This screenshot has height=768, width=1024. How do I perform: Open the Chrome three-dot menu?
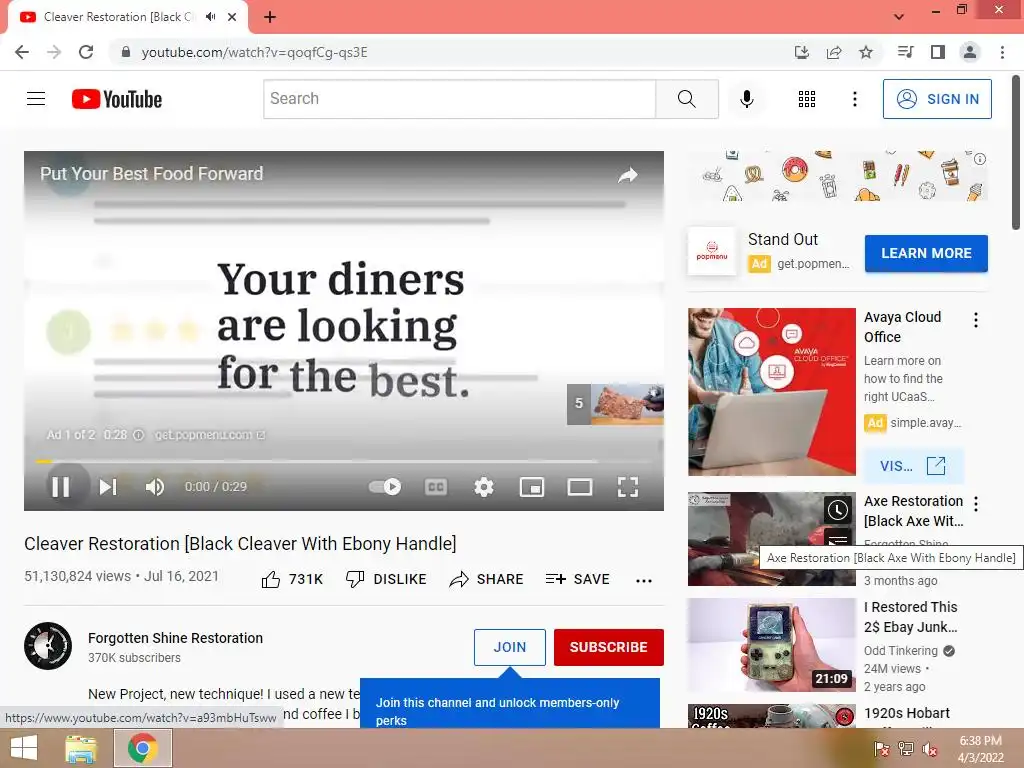pos(1002,52)
